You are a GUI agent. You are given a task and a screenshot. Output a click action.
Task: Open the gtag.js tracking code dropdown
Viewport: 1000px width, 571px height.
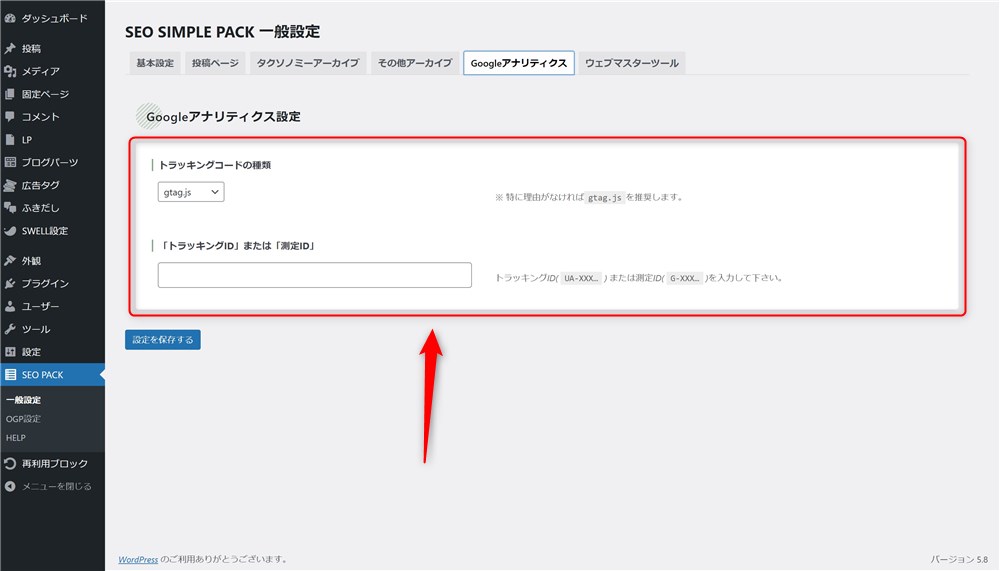click(x=191, y=192)
